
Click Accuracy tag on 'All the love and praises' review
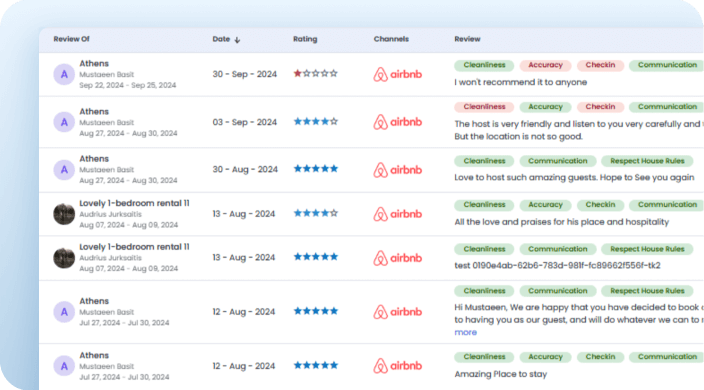point(546,205)
